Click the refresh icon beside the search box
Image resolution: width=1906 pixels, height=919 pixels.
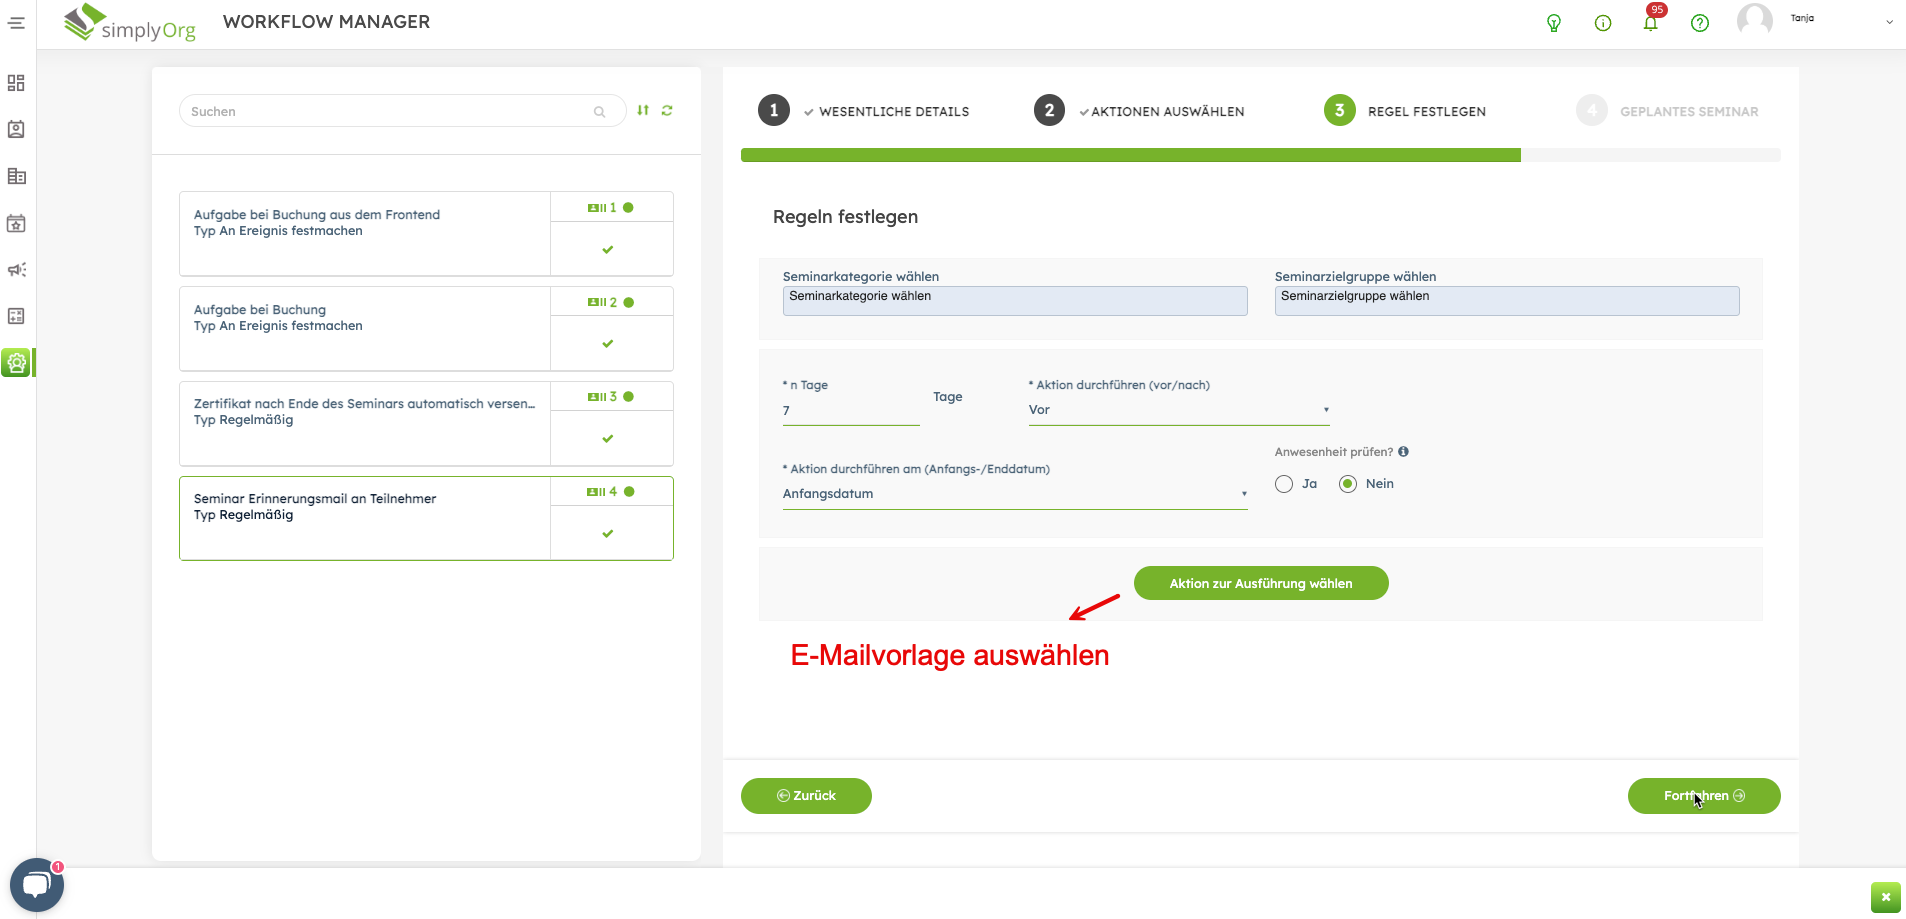click(x=667, y=111)
